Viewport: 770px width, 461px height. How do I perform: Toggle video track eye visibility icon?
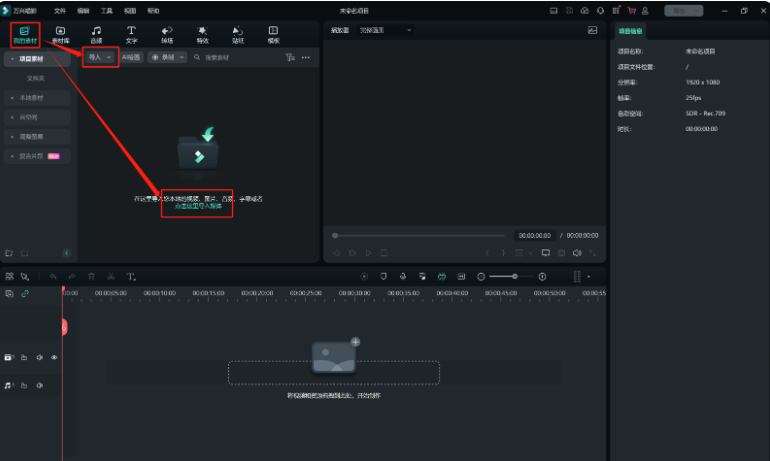[54, 357]
